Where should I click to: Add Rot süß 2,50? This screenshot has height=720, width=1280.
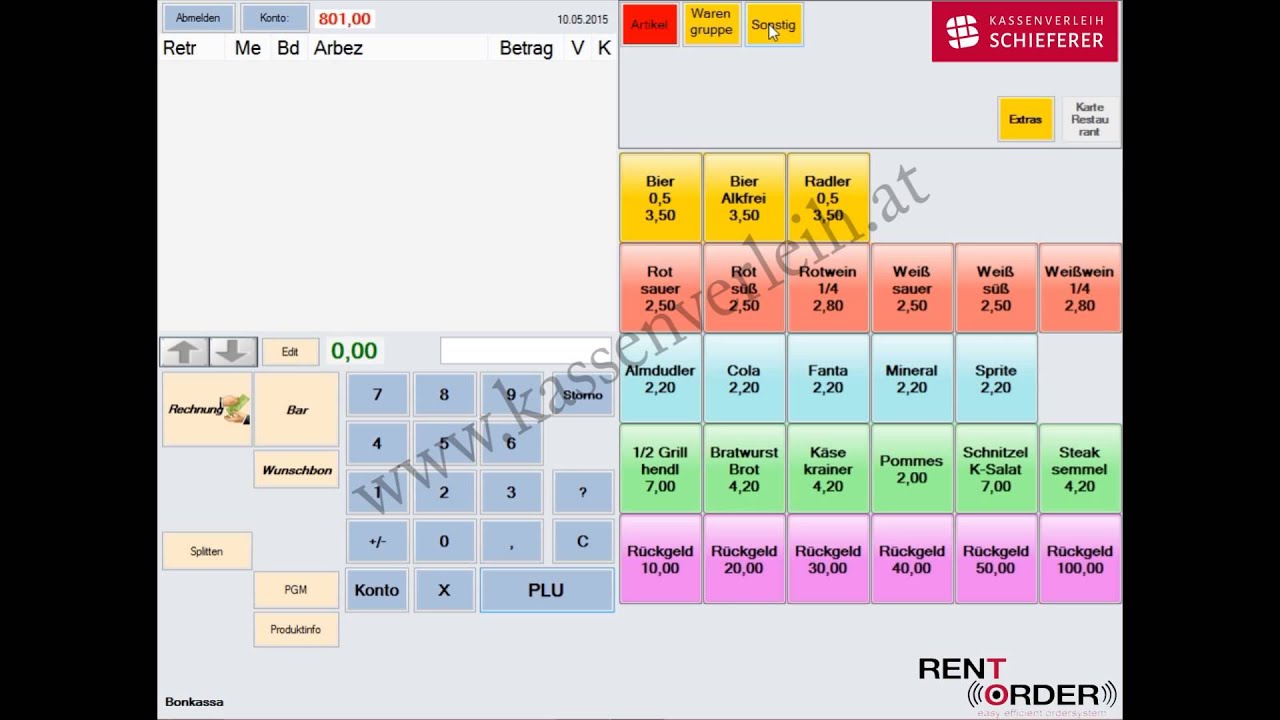pyautogui.click(x=744, y=288)
